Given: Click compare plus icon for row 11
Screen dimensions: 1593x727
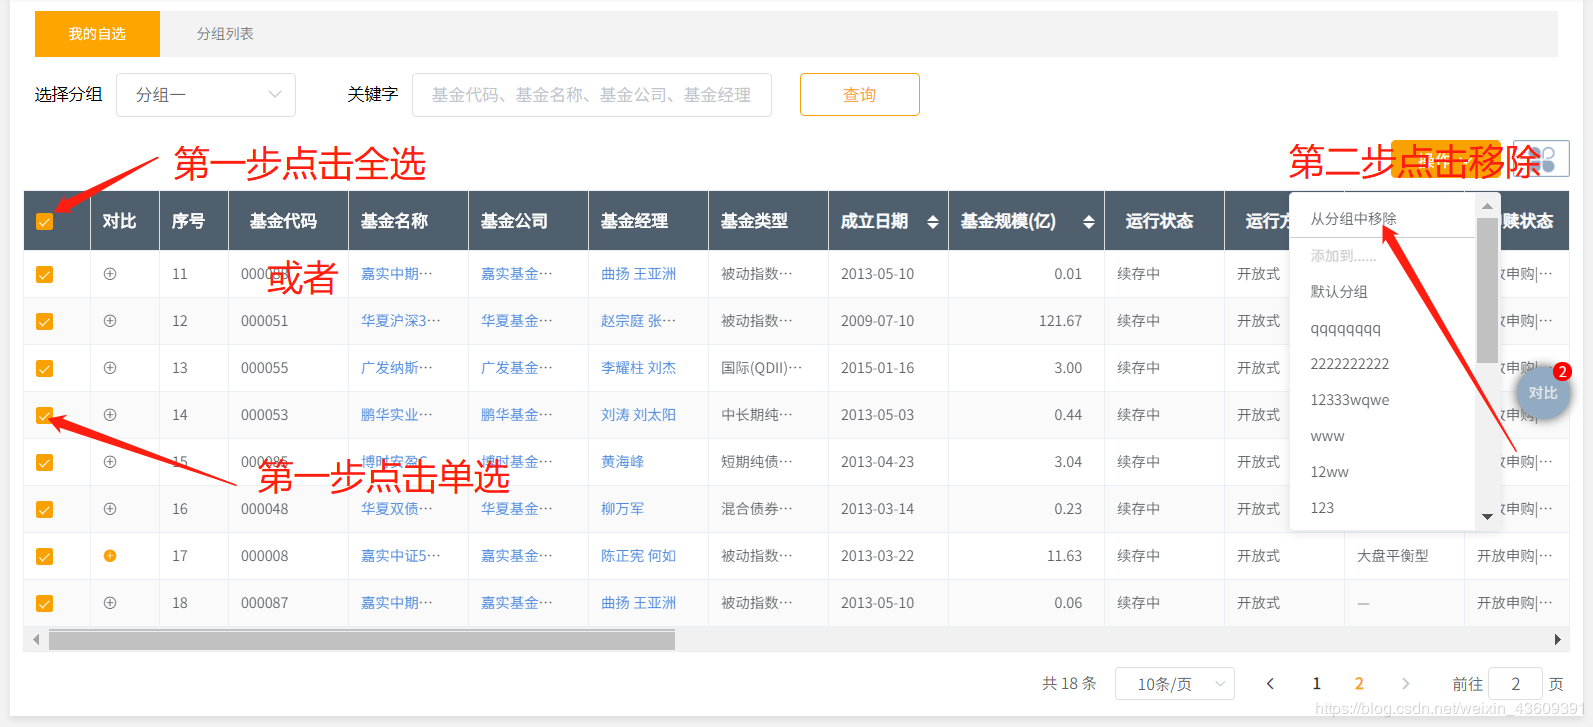Looking at the screenshot, I should point(110,274).
